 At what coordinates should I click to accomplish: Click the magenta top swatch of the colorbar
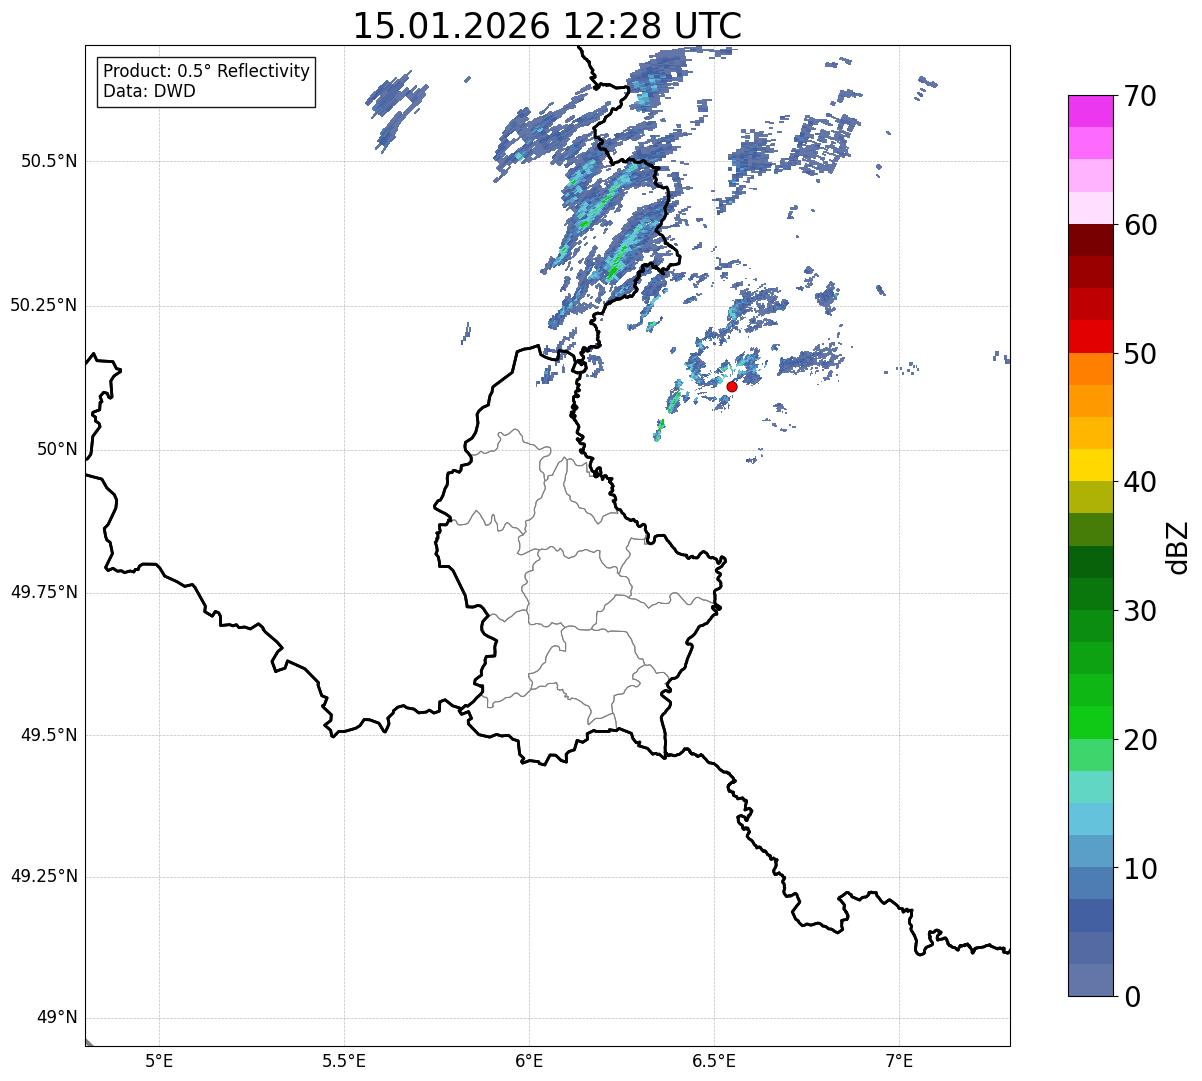tap(1090, 111)
